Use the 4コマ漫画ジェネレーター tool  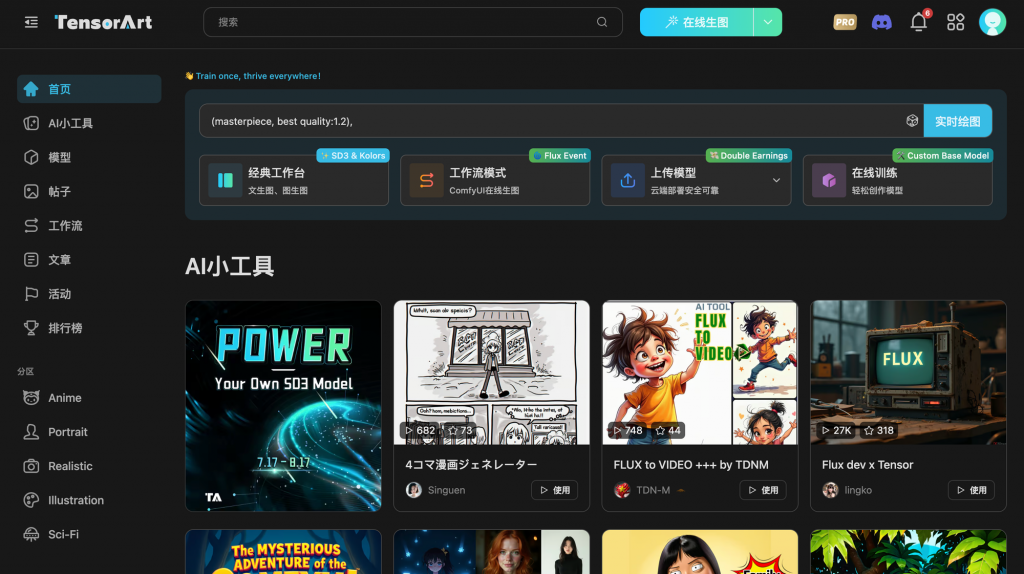pyautogui.click(x=554, y=490)
